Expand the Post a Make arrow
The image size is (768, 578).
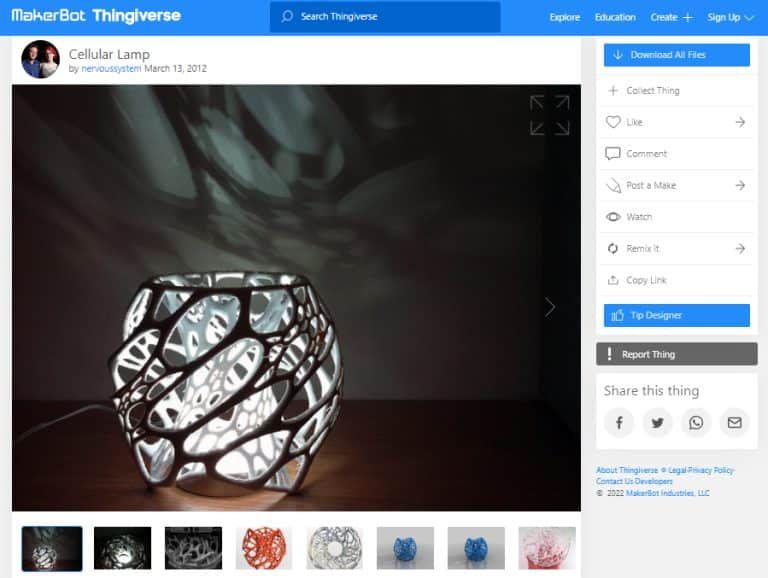pyautogui.click(x=740, y=185)
